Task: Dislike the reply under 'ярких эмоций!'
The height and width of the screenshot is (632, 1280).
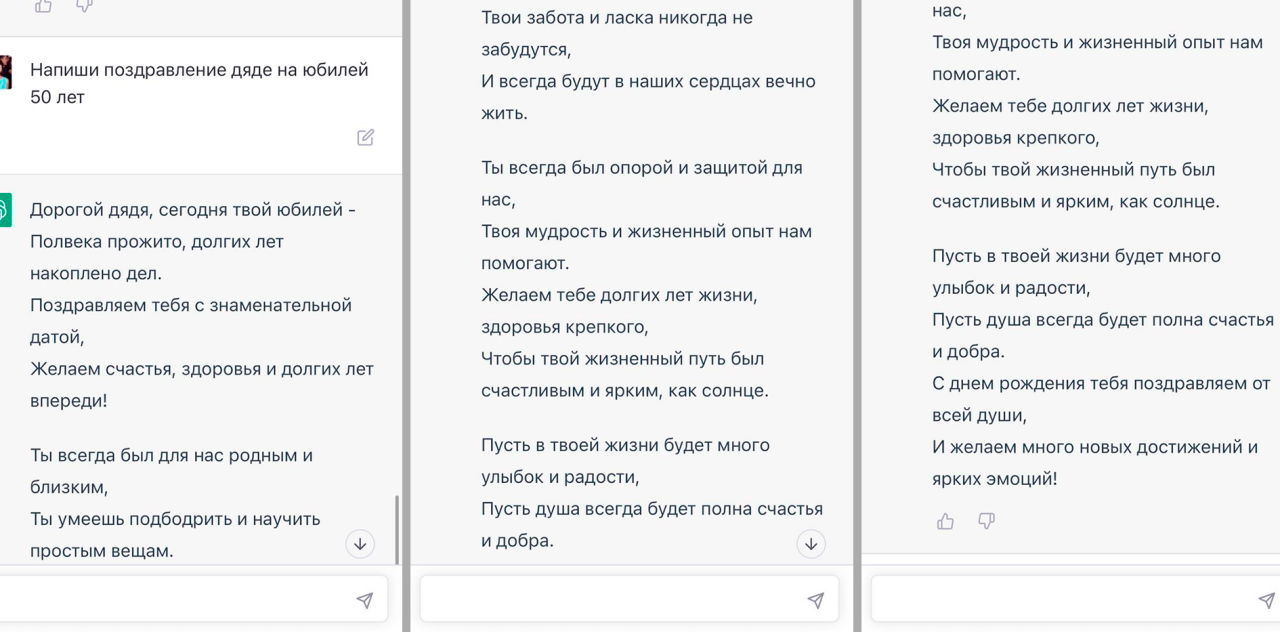Action: (x=986, y=521)
